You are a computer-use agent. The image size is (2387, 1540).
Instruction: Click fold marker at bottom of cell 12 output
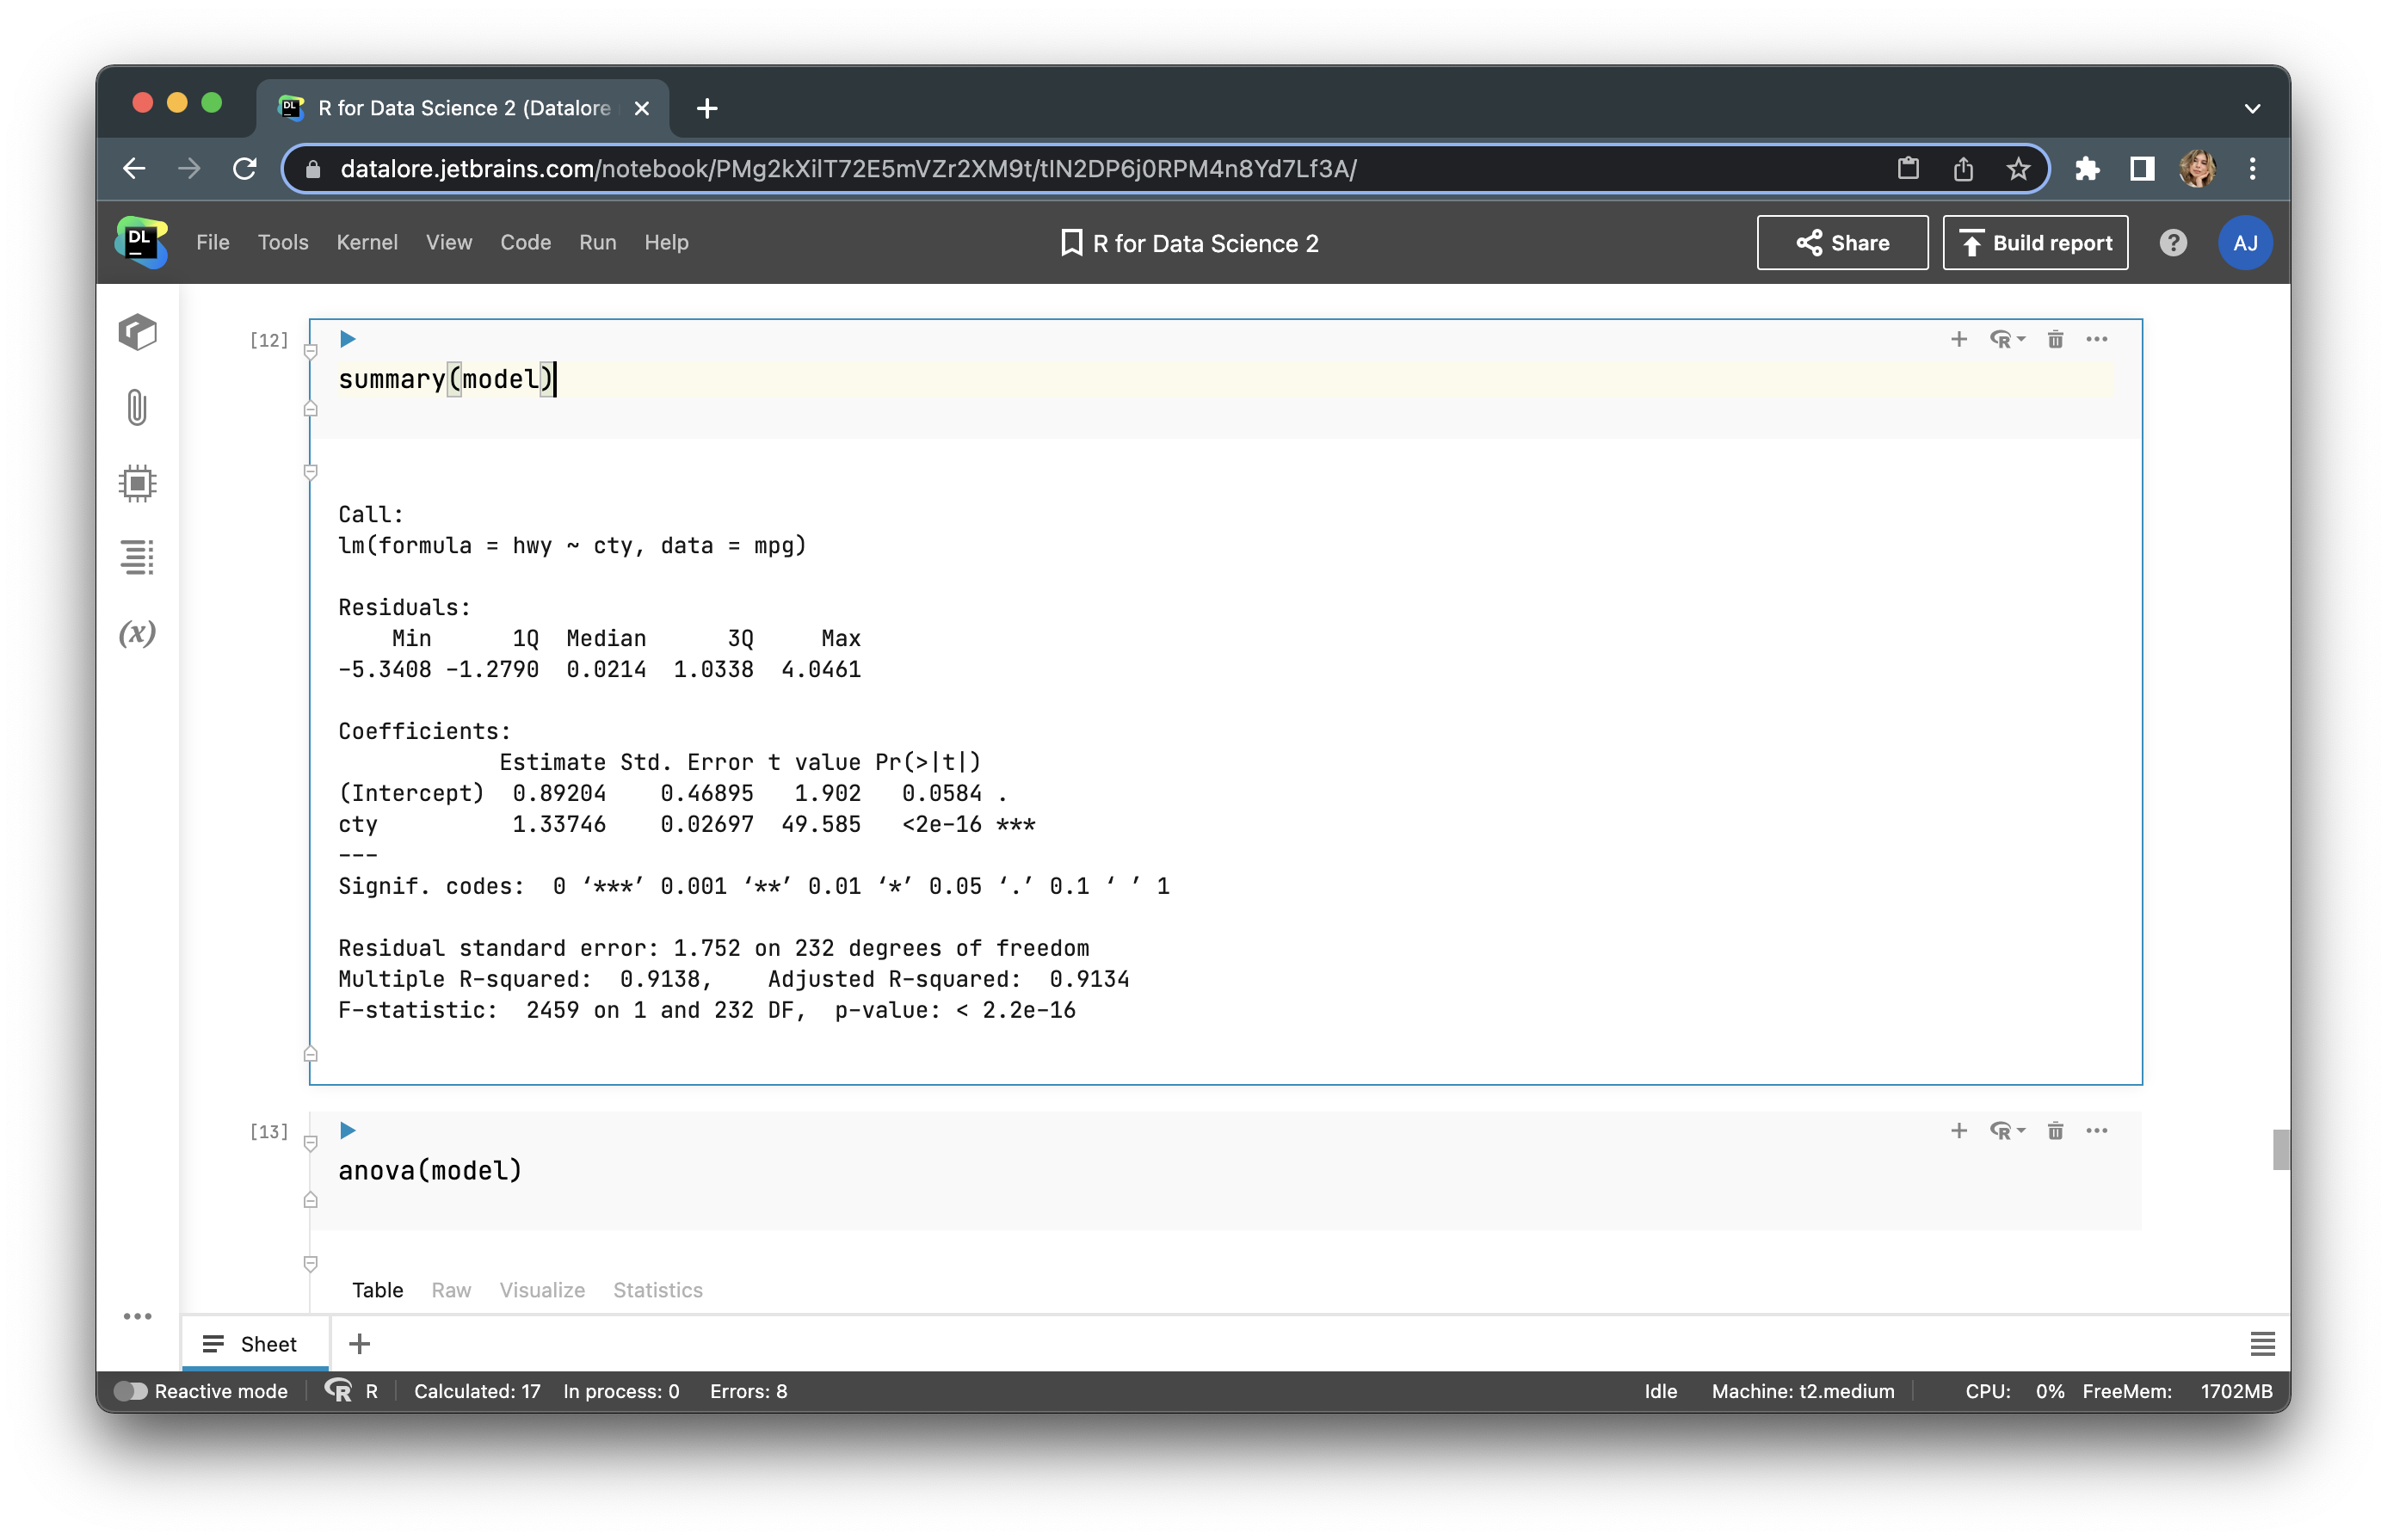coord(311,1054)
